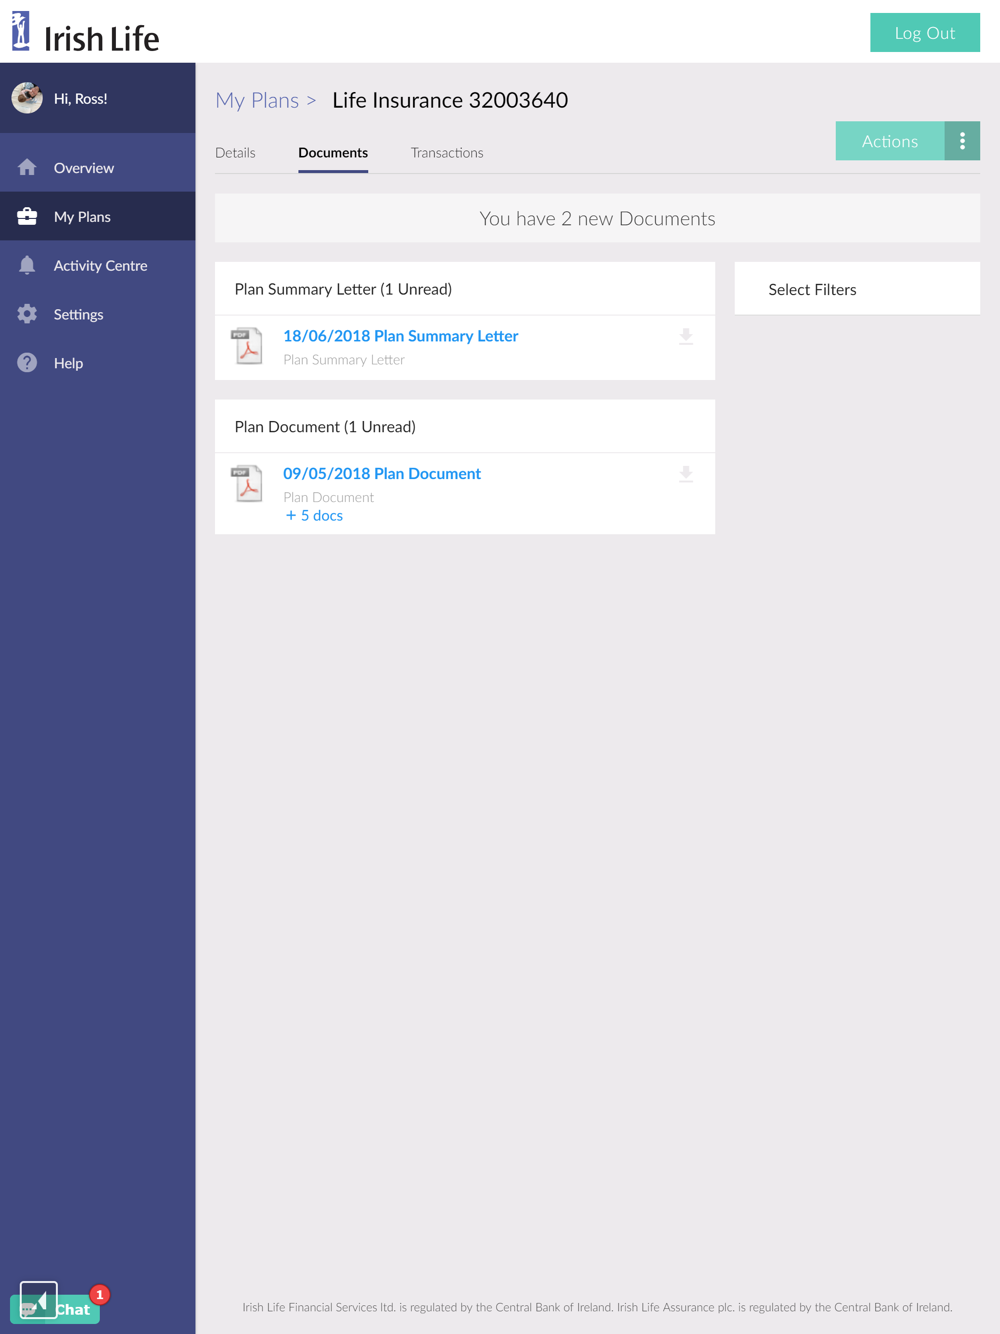This screenshot has width=1000, height=1334.
Task: Open the Actions button
Action: pyautogui.click(x=890, y=141)
